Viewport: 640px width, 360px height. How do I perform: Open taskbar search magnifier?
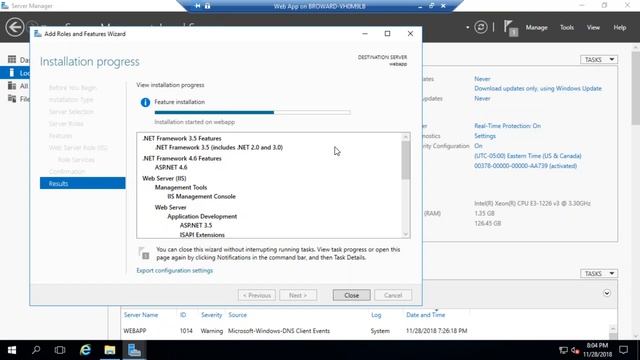tap(36, 350)
